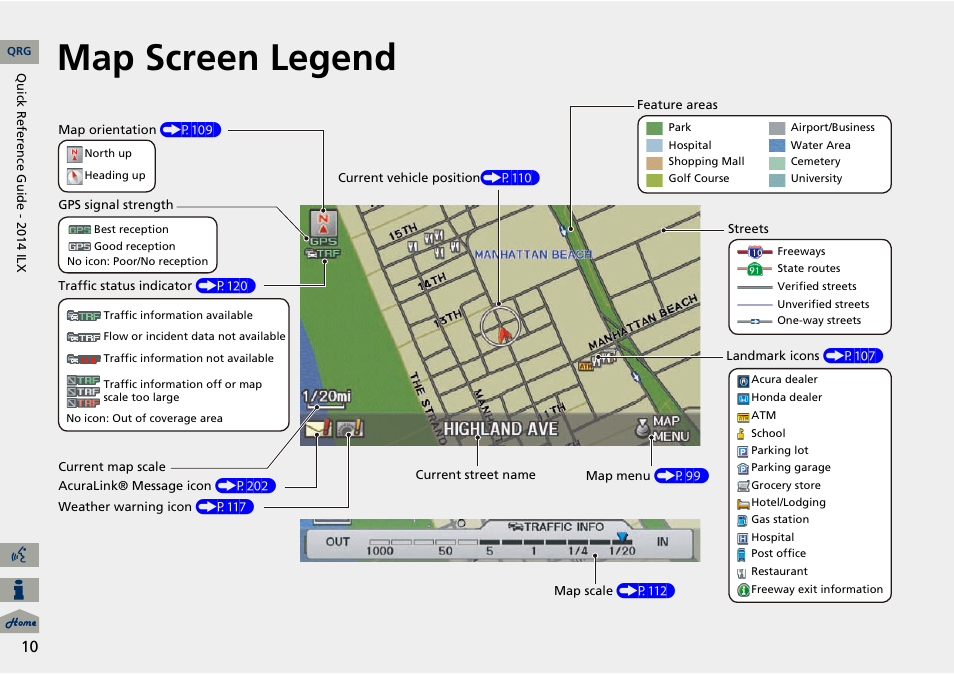Click the Freeway exit information icon
This screenshot has width=954, height=674.
pos(743,590)
